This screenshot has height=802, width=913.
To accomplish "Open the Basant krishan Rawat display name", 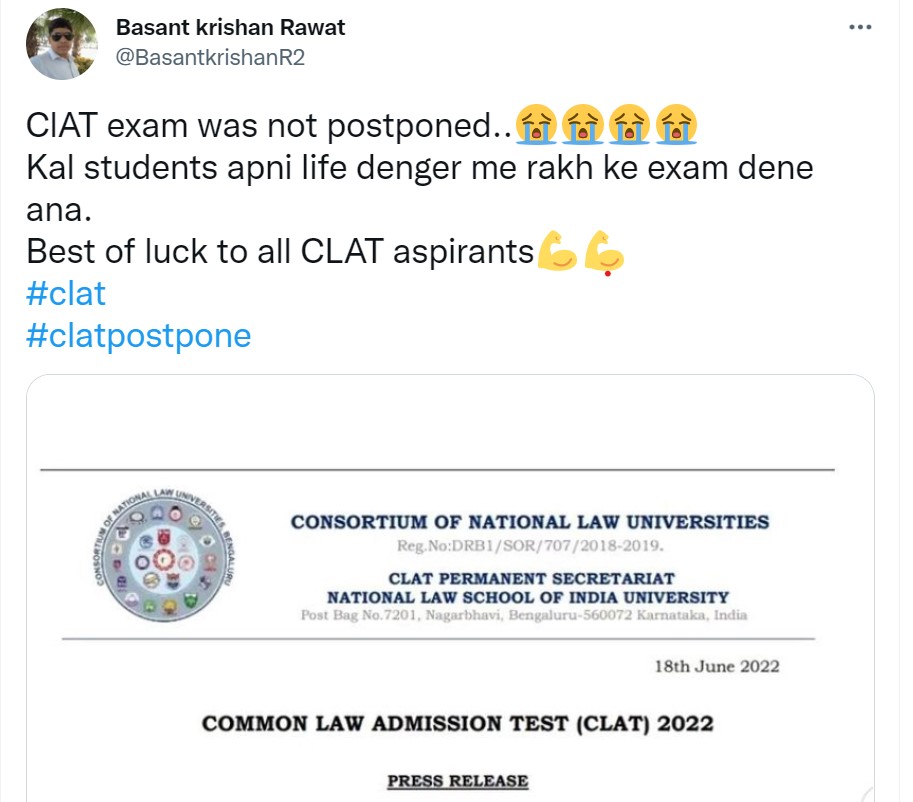I will click(x=231, y=28).
